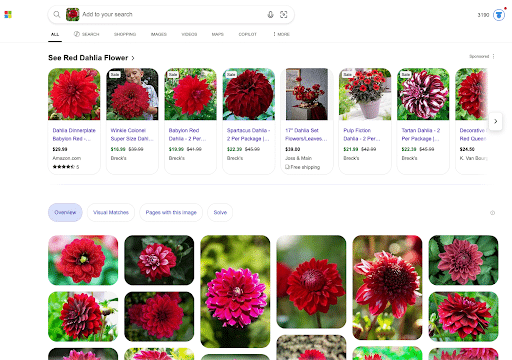
Task: Advance the product carousel with right arrow
Action: 496,121
